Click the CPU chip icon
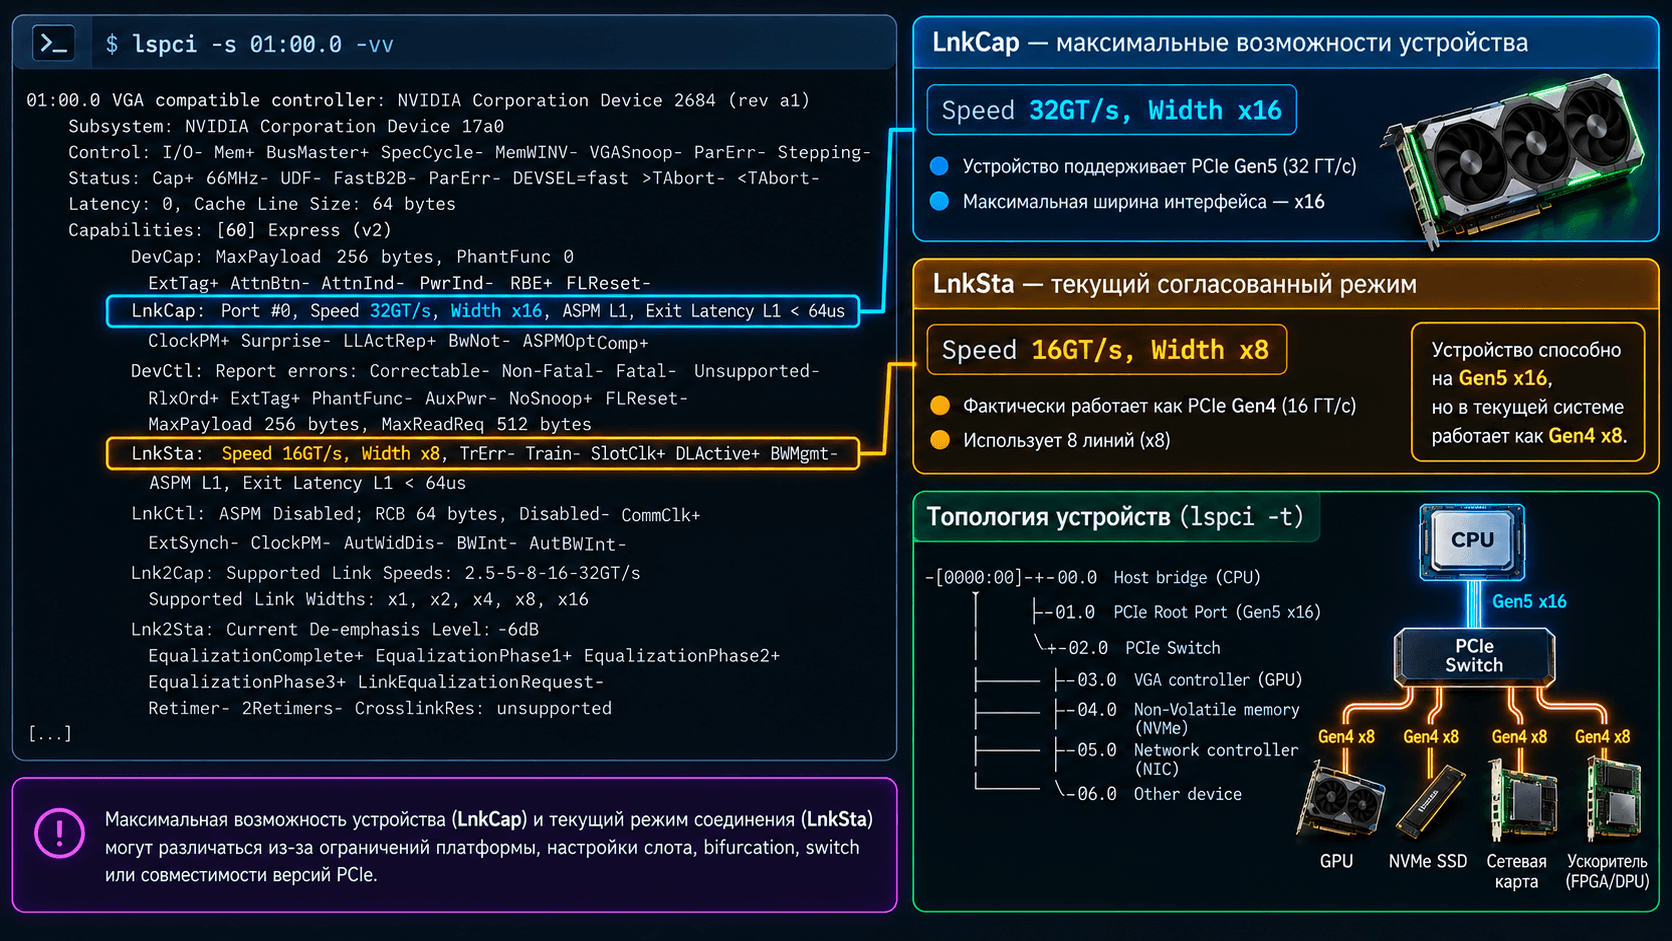This screenshot has width=1672, height=941. coord(1472,541)
